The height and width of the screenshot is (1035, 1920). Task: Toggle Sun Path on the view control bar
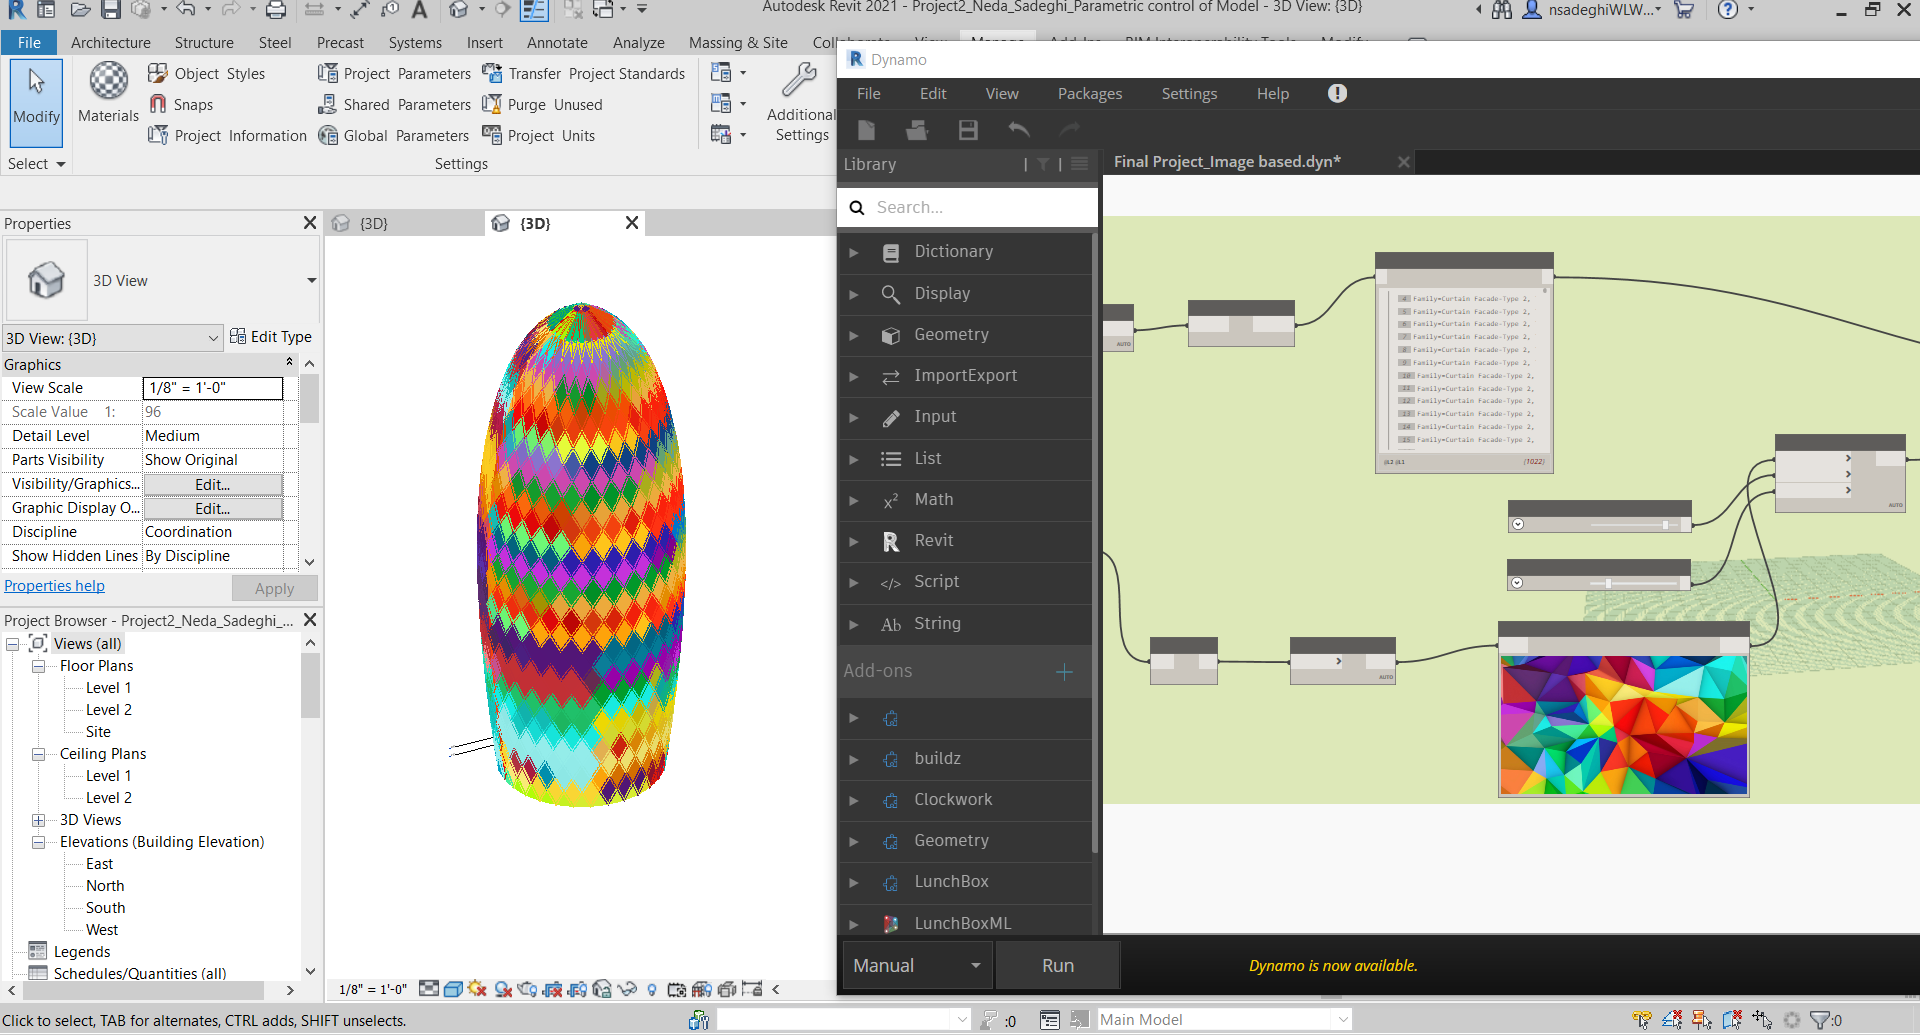(477, 989)
